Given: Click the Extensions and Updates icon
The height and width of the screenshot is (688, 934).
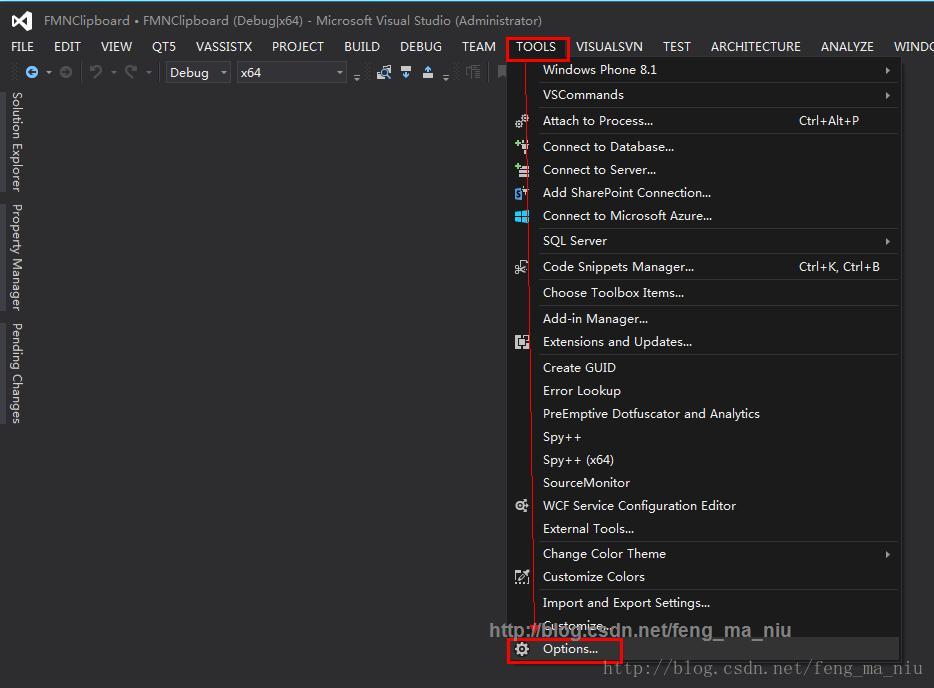Looking at the screenshot, I should click(522, 342).
